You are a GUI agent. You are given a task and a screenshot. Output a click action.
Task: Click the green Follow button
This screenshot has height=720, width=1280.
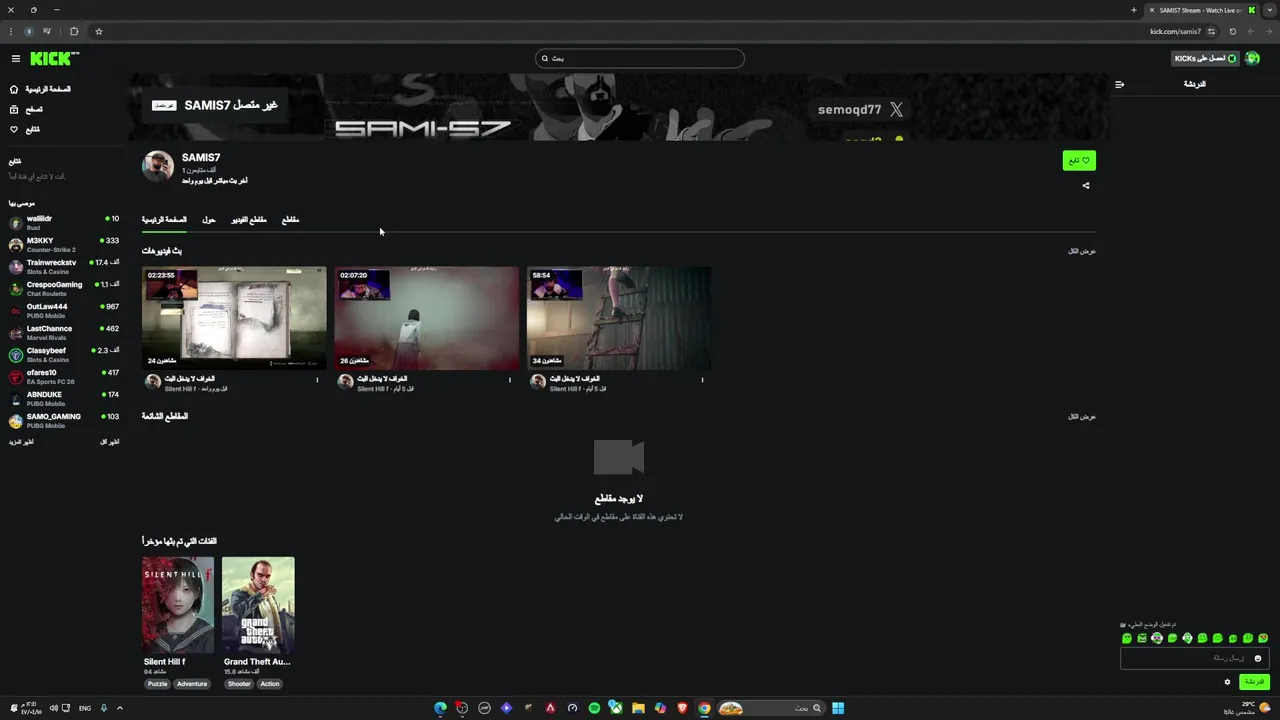pos(1079,160)
